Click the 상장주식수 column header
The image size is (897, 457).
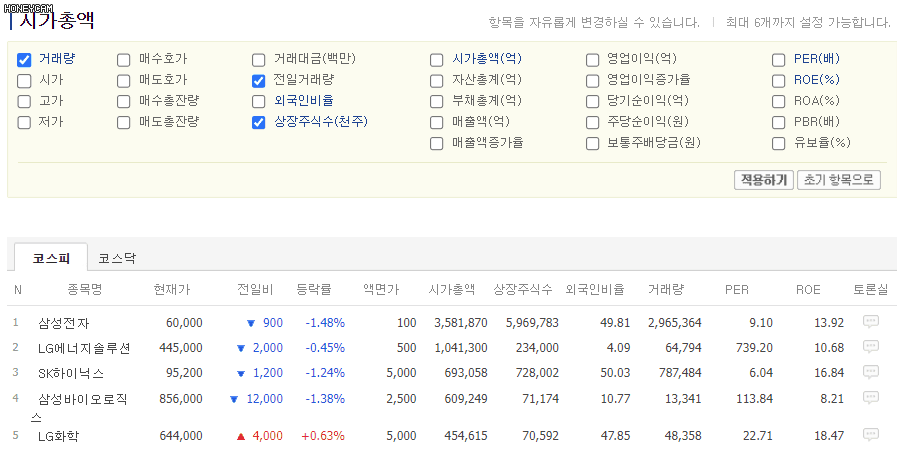(x=523, y=290)
